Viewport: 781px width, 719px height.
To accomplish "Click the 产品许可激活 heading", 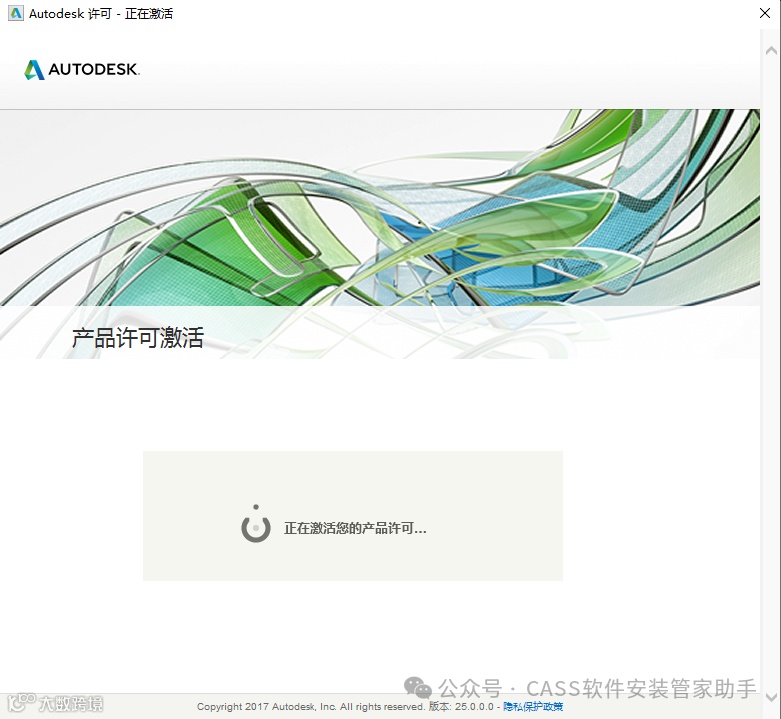I will pyautogui.click(x=138, y=338).
